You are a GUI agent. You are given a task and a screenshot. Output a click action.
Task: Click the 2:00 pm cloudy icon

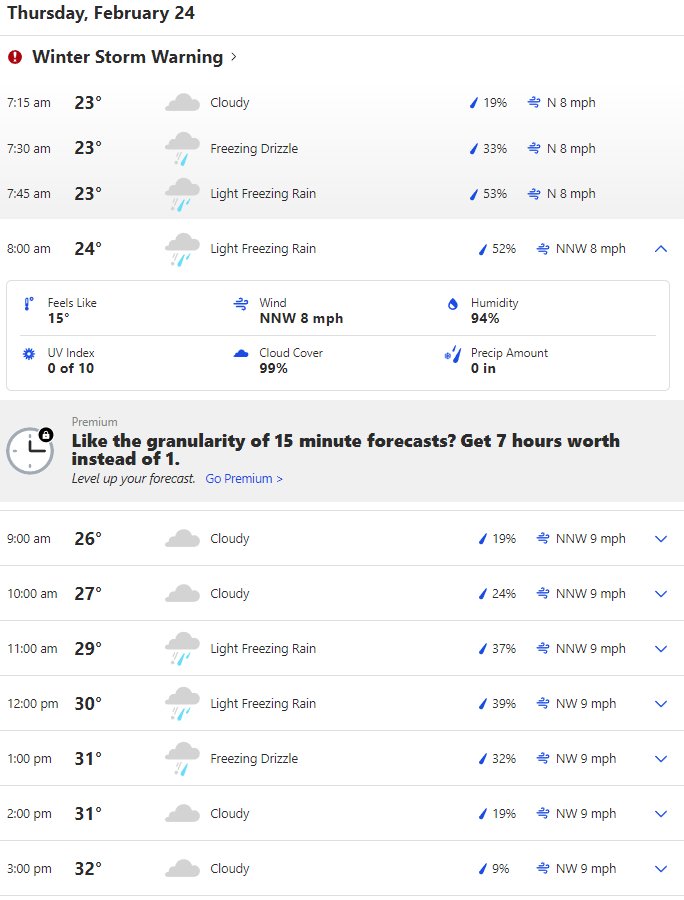(181, 814)
